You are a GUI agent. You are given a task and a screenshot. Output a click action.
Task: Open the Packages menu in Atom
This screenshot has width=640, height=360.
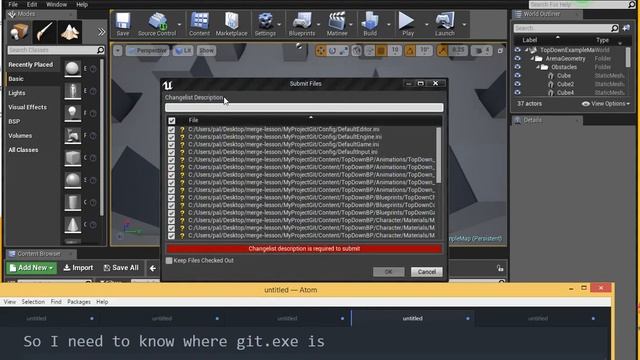79,302
